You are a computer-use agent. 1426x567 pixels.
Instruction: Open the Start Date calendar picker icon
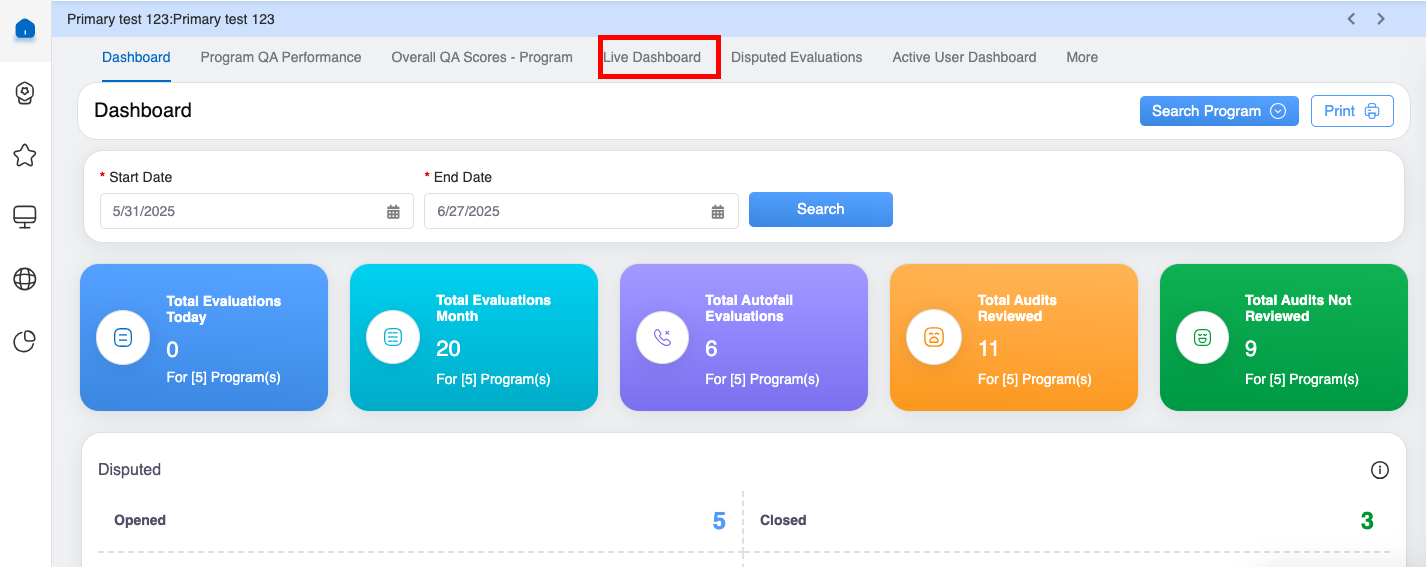[393, 211]
